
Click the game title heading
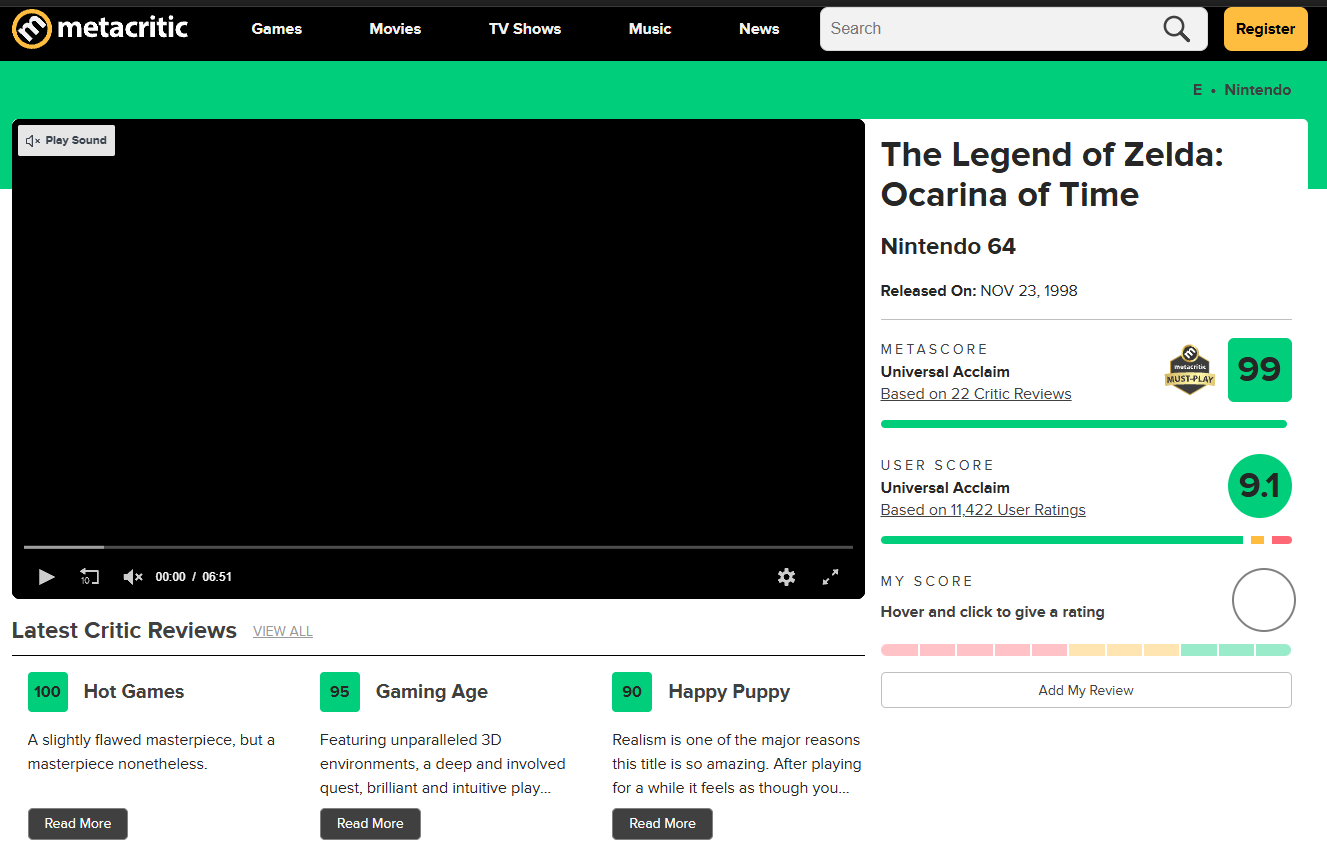coord(1052,174)
